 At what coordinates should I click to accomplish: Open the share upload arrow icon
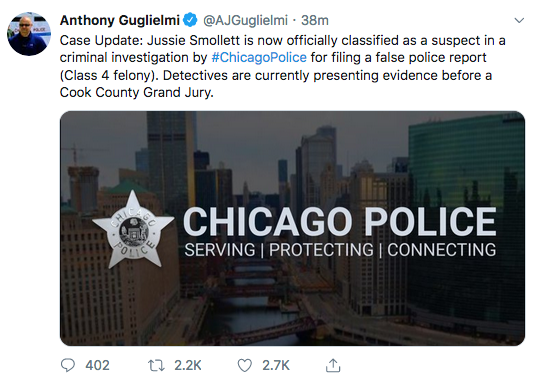pos(333,365)
